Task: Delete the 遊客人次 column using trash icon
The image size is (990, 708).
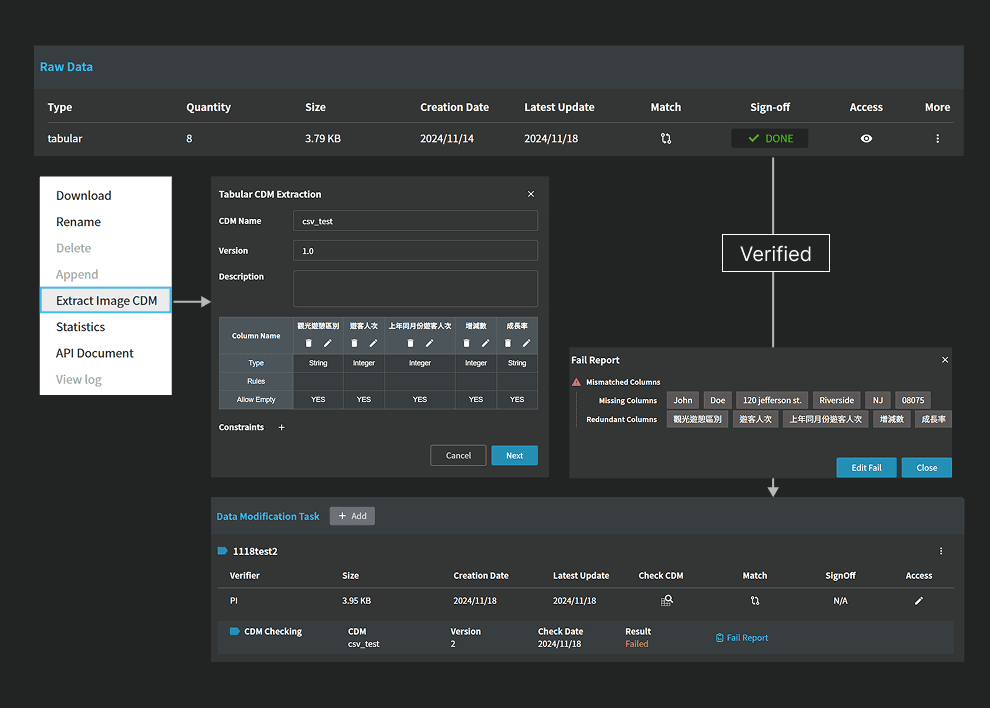Action: click(354, 343)
